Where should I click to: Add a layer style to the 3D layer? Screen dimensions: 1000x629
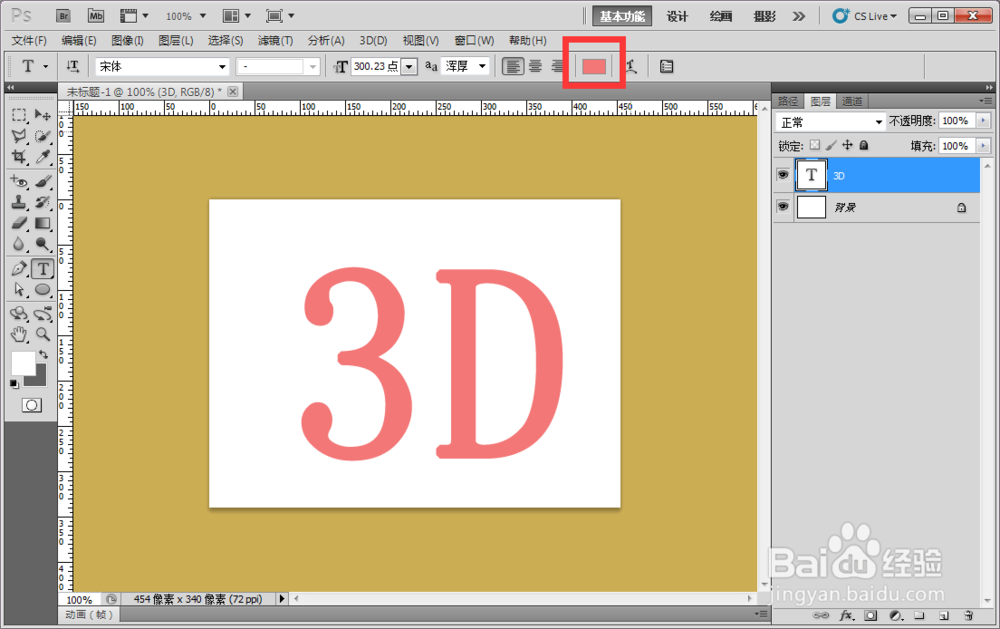click(846, 616)
